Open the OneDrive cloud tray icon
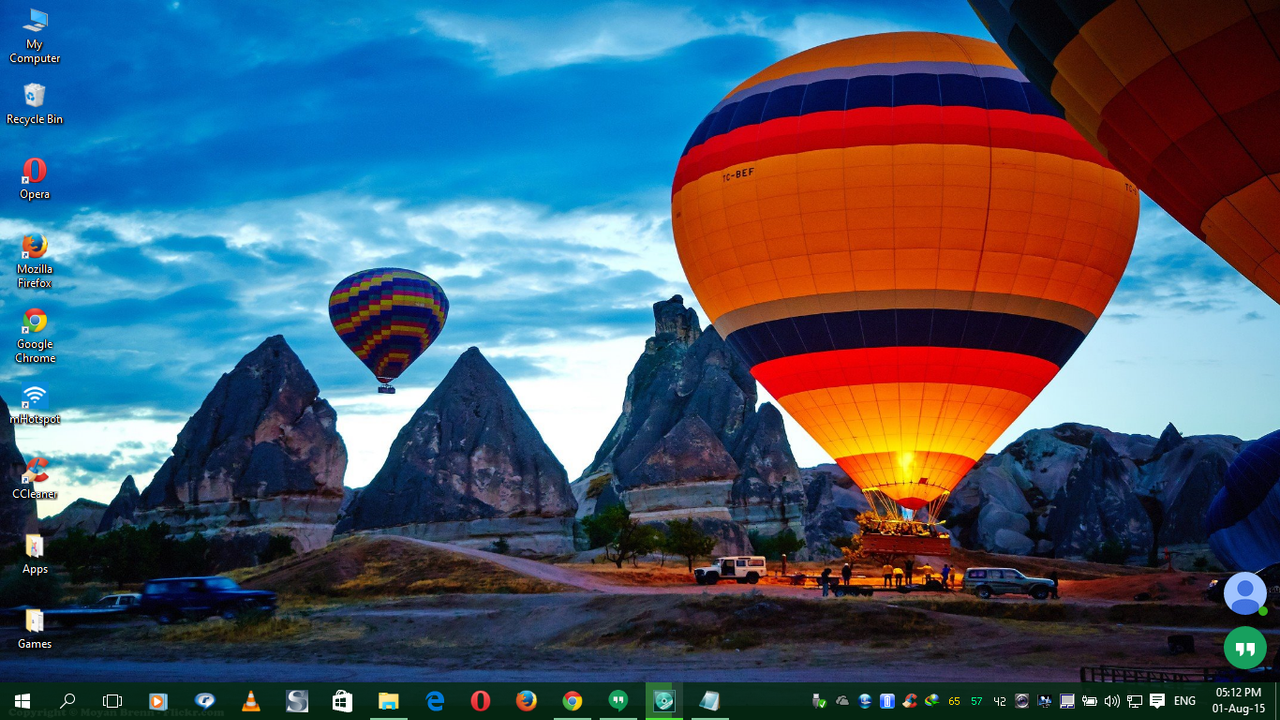 (x=842, y=701)
